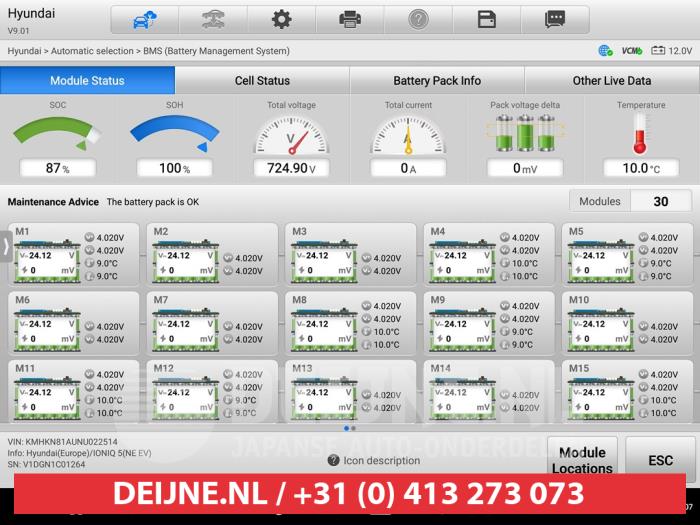This screenshot has height=525, width=700.
Task: Select the M11 module card
Action: 74,391
